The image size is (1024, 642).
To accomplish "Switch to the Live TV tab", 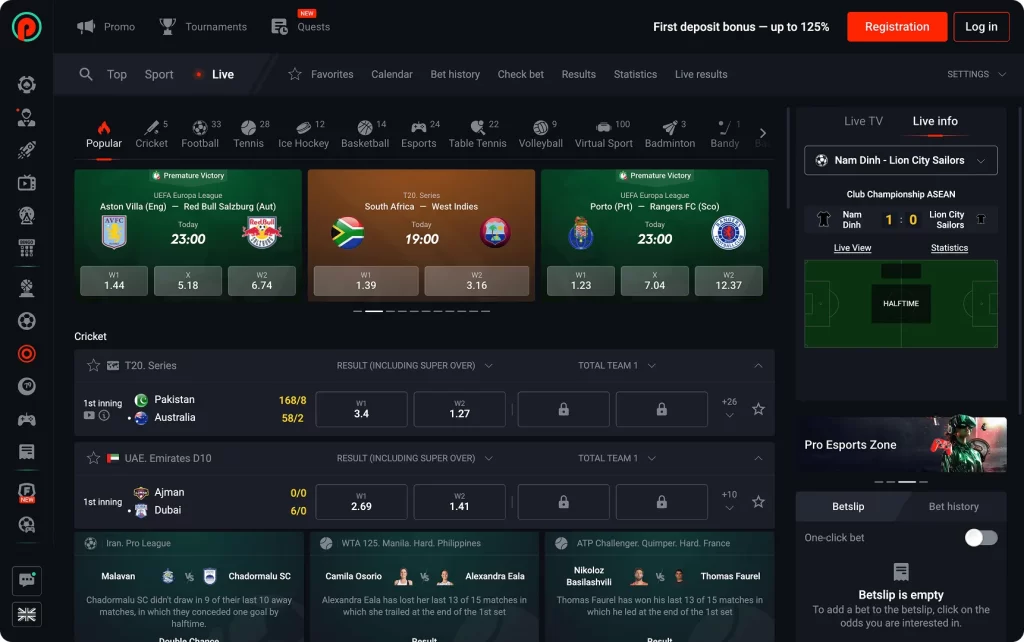I will [863, 121].
